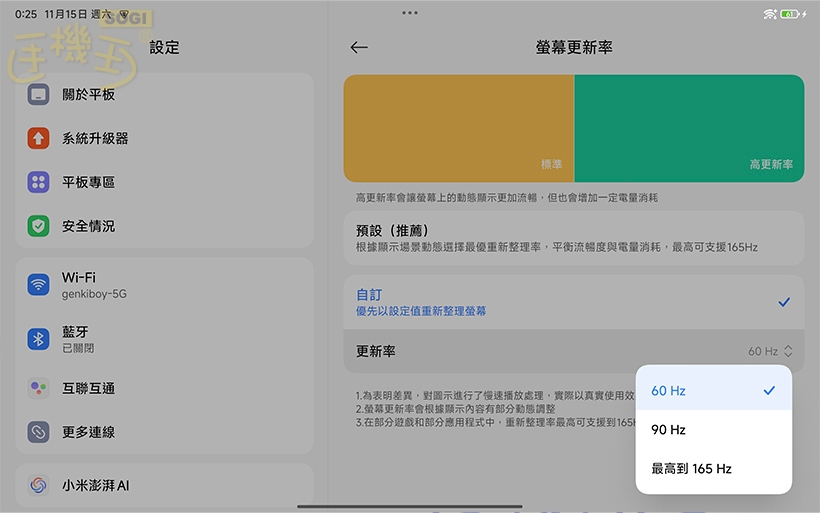This screenshot has height=513, width=820.
Task: Tap the Wi-Fi status icon in status bar
Action: 770,14
